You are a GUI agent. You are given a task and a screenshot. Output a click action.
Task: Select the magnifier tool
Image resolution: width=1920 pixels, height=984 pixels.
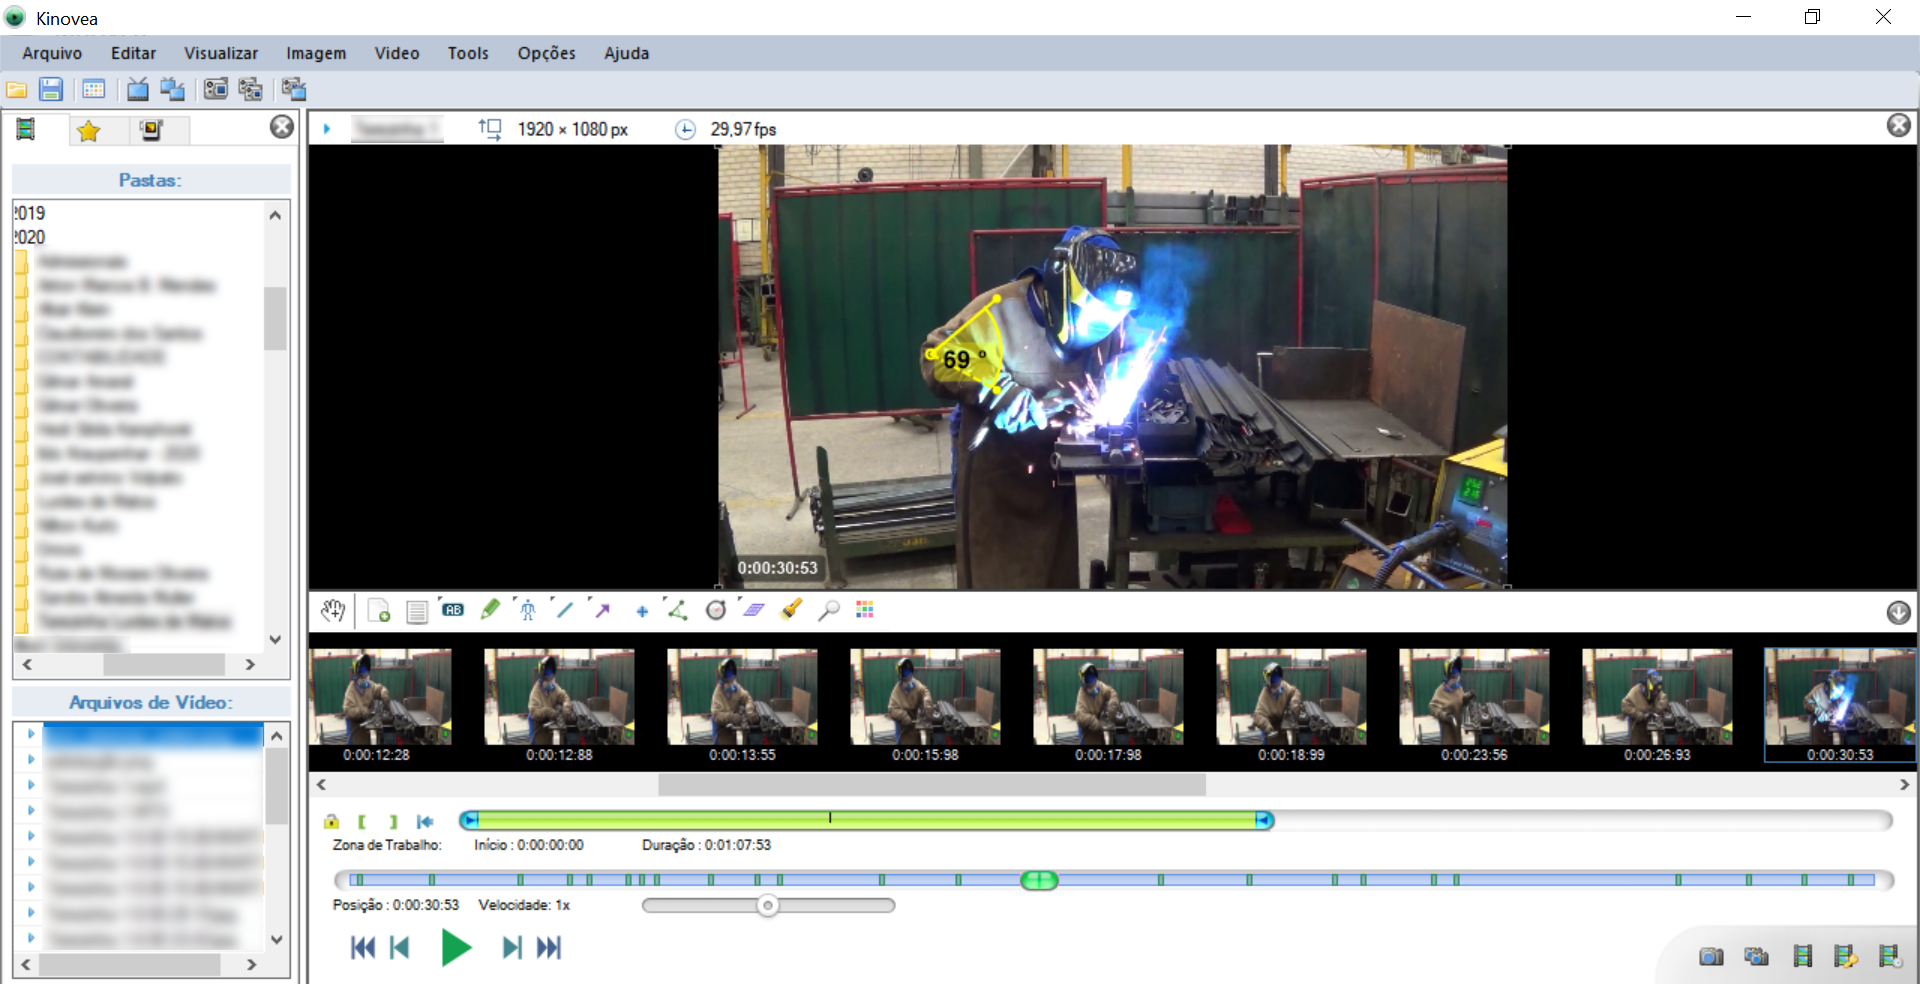pyautogui.click(x=828, y=610)
